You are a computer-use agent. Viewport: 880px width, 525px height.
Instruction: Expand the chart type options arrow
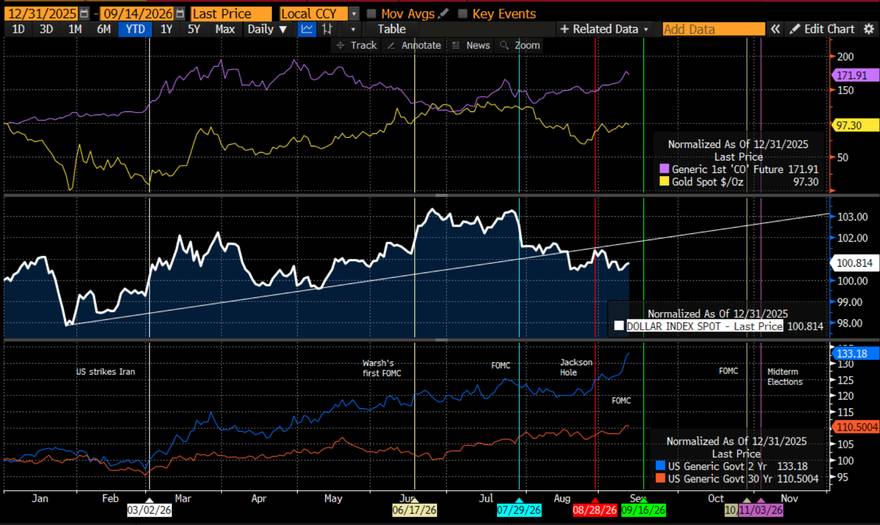(353, 29)
